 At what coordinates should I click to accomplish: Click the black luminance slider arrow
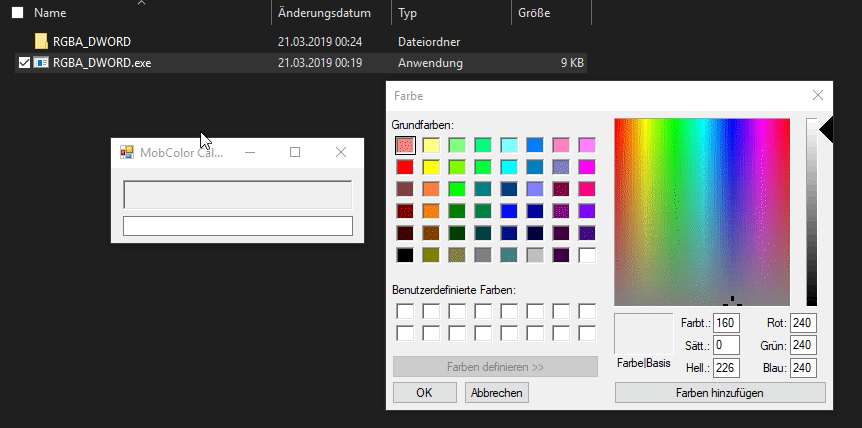click(x=826, y=131)
